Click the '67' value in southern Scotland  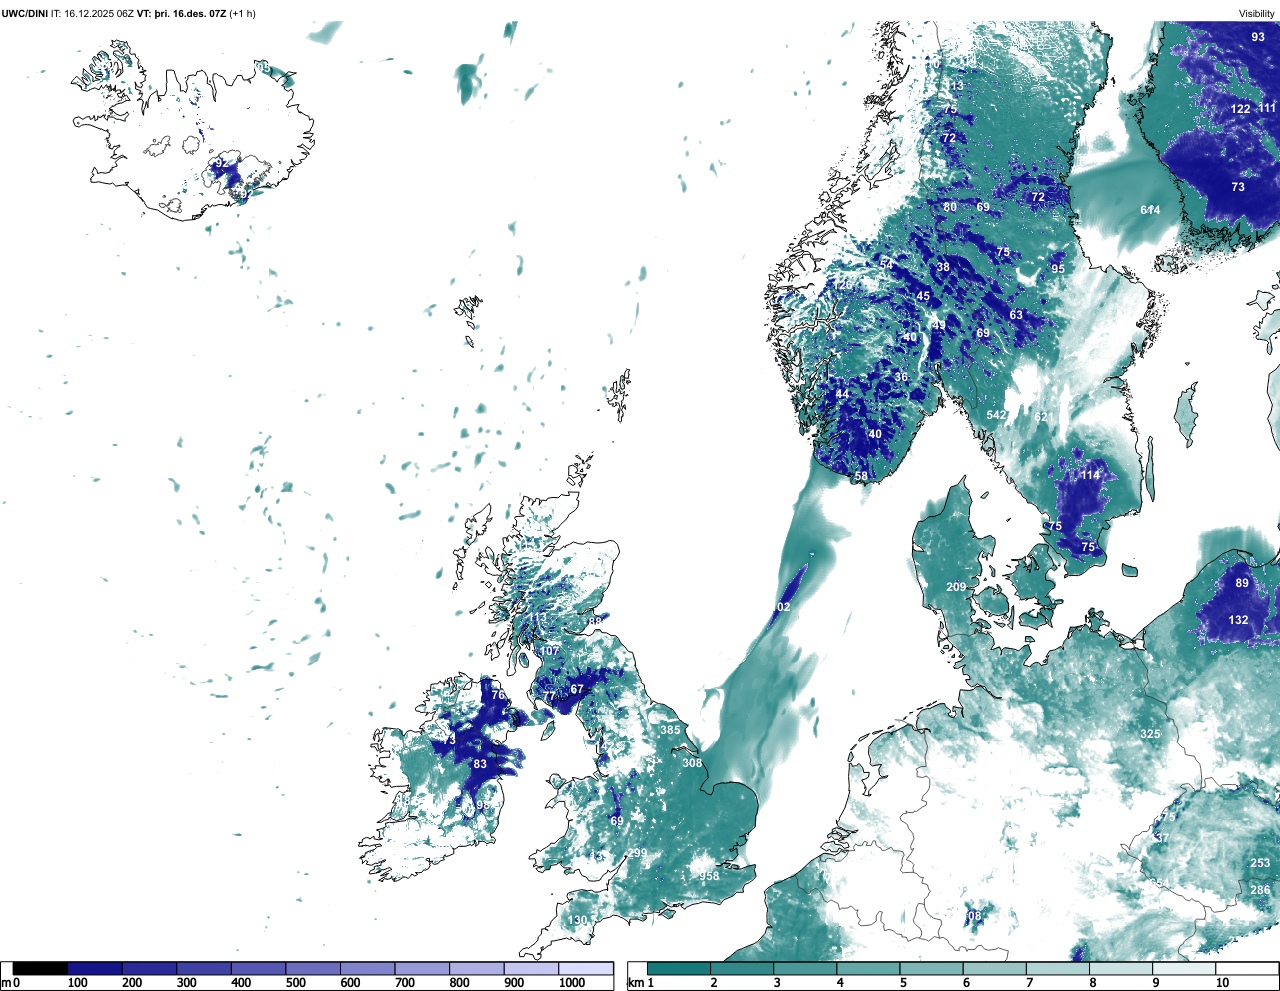[577, 690]
